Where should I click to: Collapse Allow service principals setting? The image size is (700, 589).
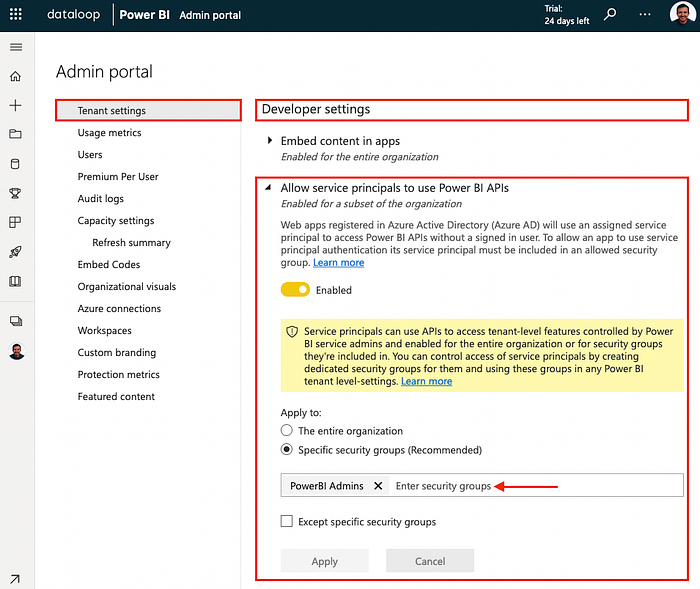(268, 188)
